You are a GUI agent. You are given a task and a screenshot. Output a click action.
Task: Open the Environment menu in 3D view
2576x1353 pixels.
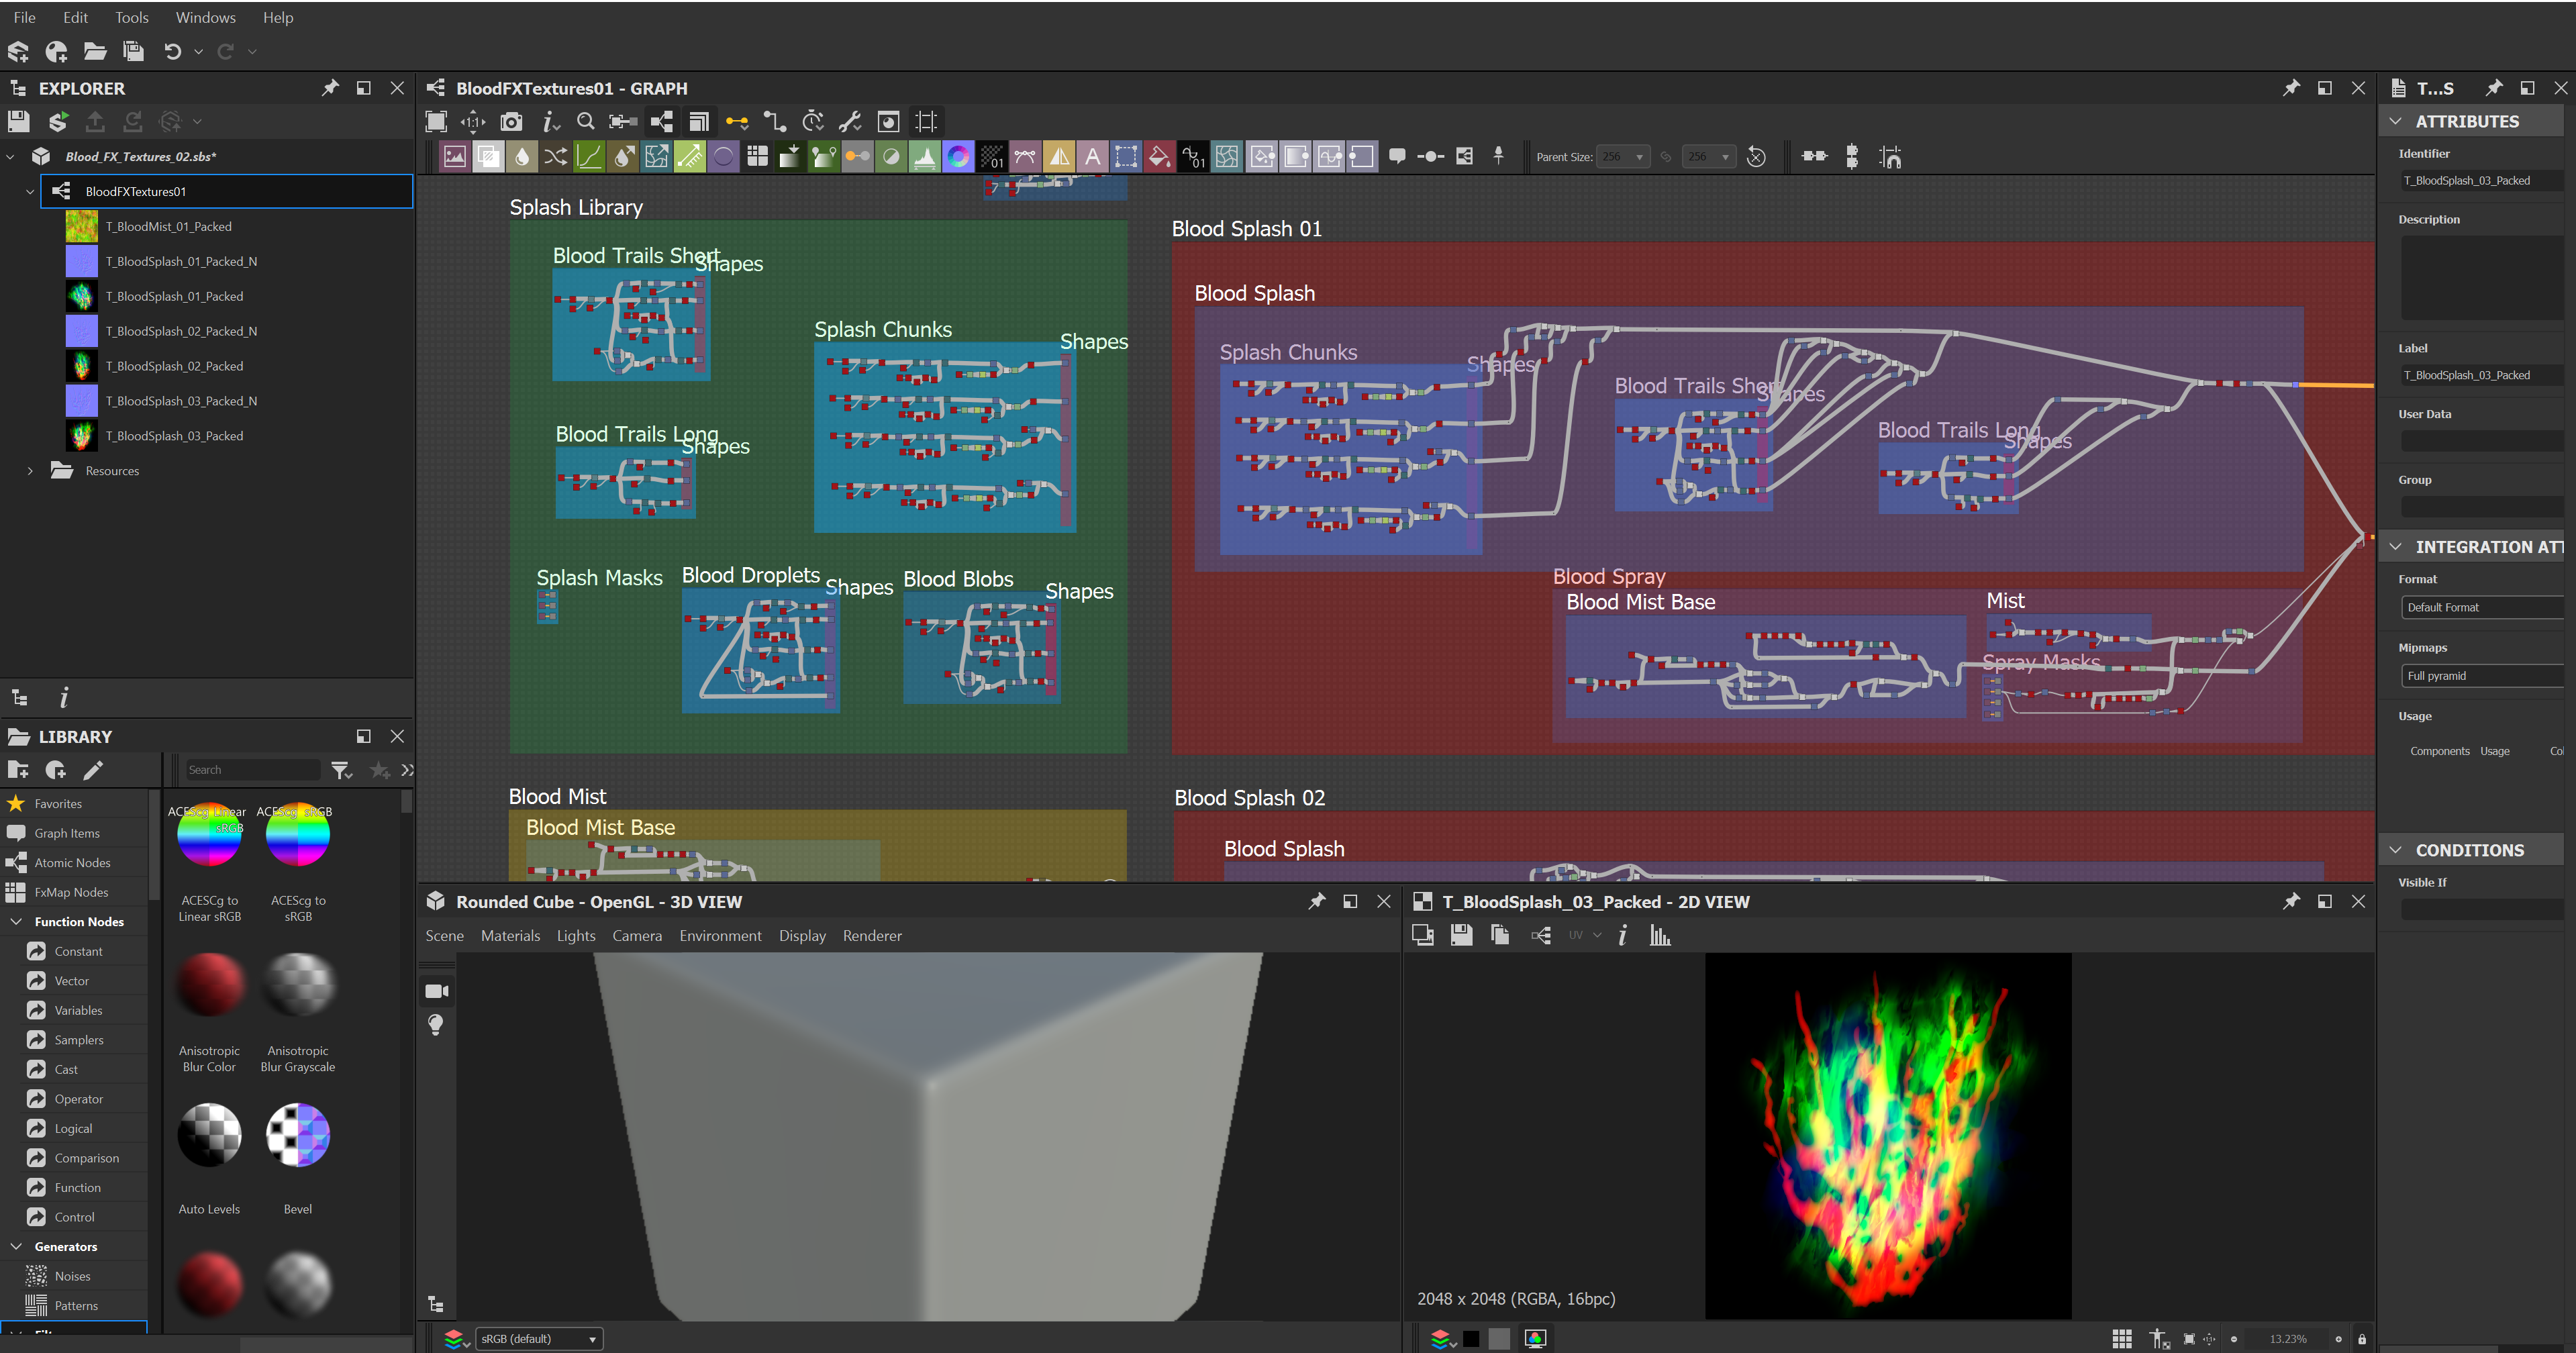(x=720, y=936)
